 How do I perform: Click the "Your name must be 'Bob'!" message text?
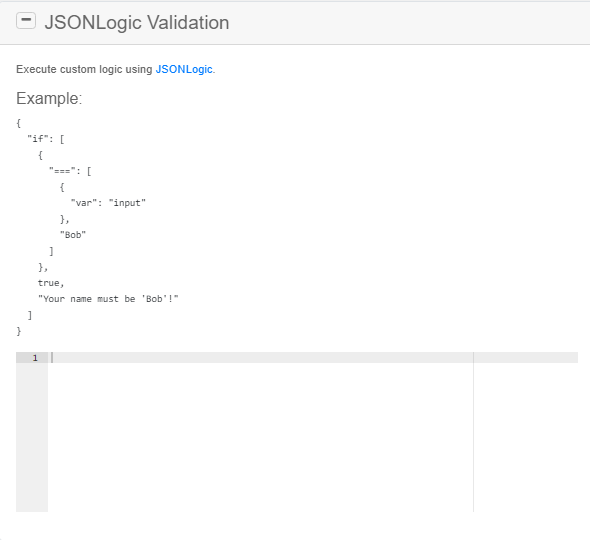108,299
